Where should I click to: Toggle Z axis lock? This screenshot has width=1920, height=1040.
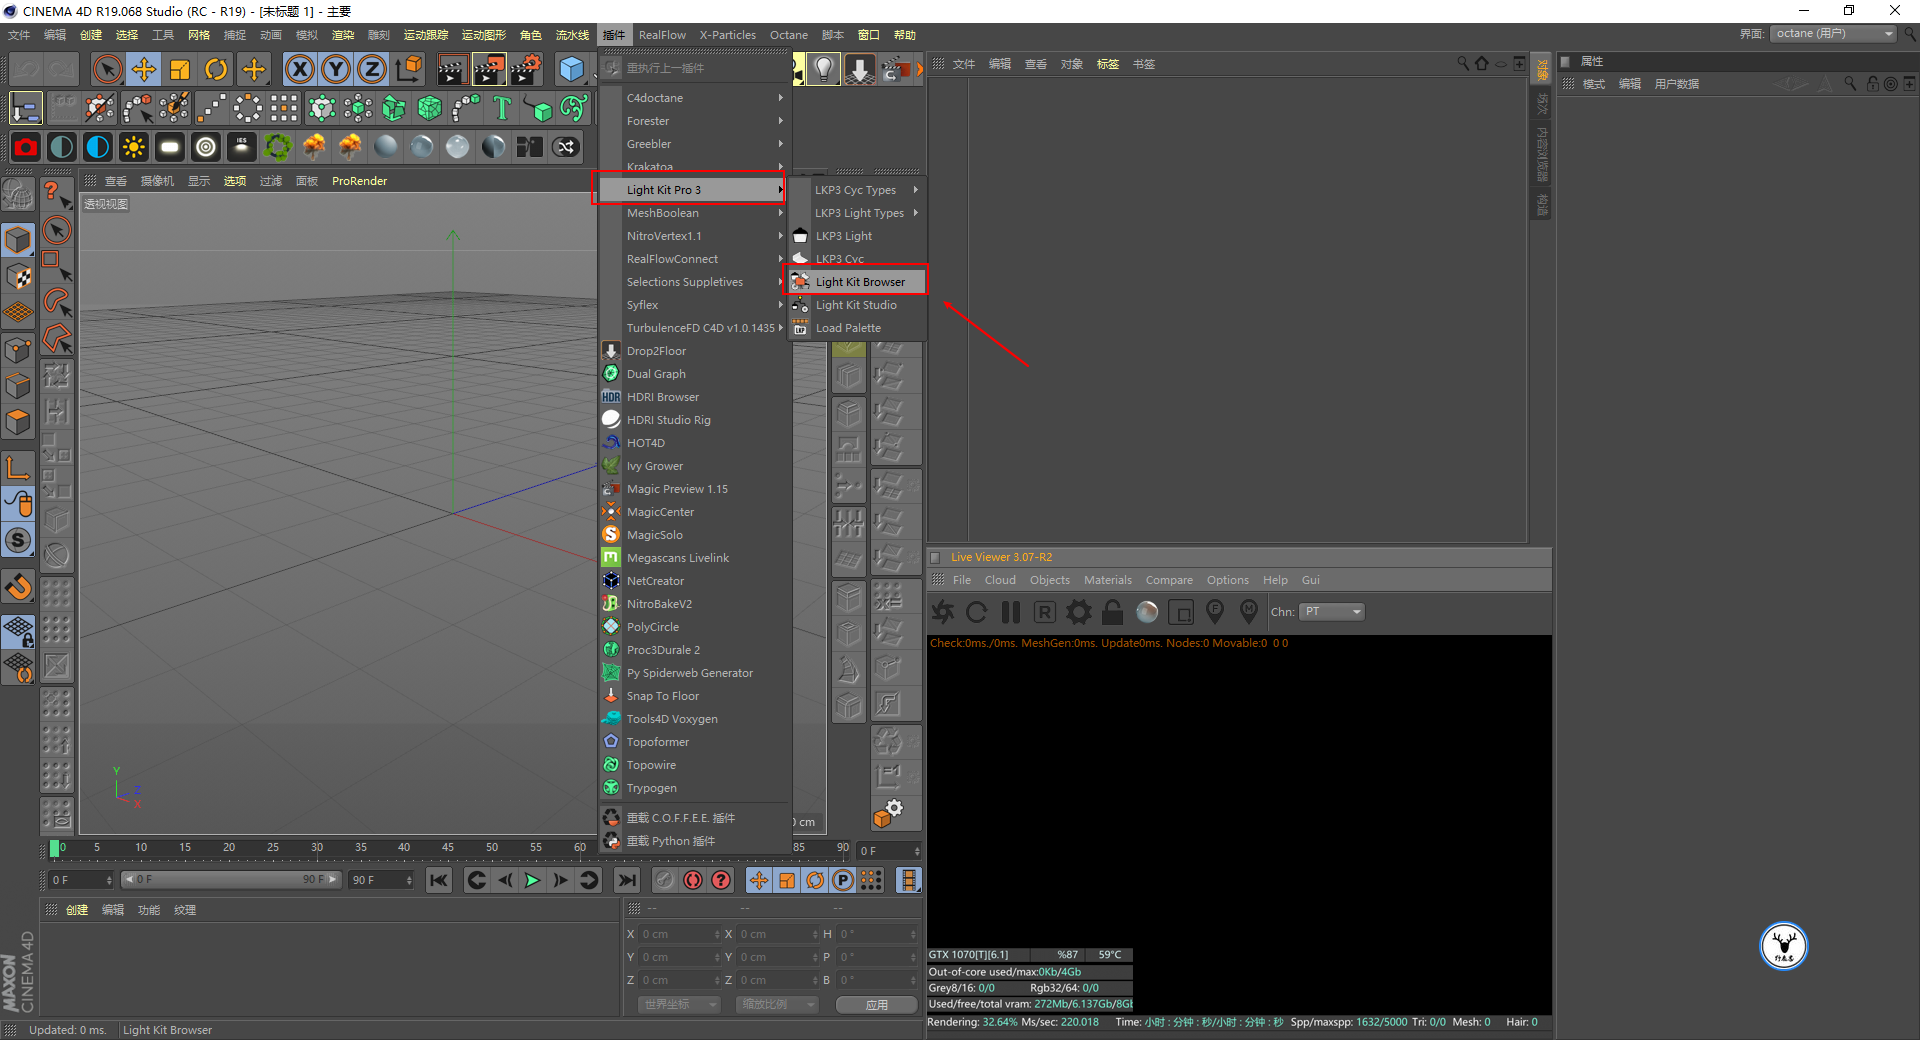(x=371, y=69)
